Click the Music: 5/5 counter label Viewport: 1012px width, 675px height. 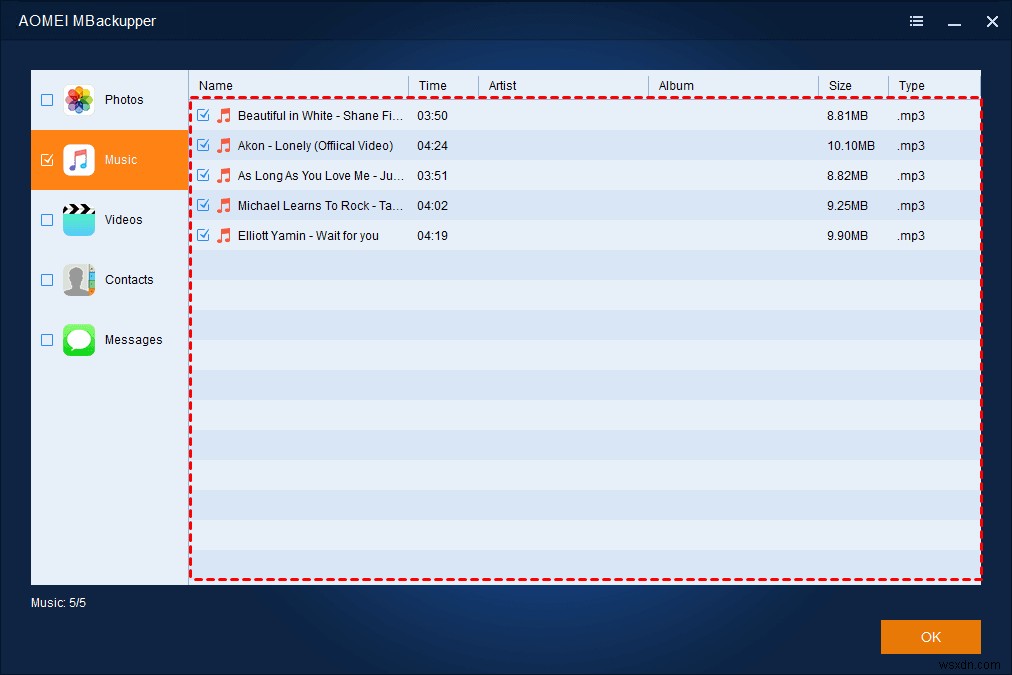(57, 602)
